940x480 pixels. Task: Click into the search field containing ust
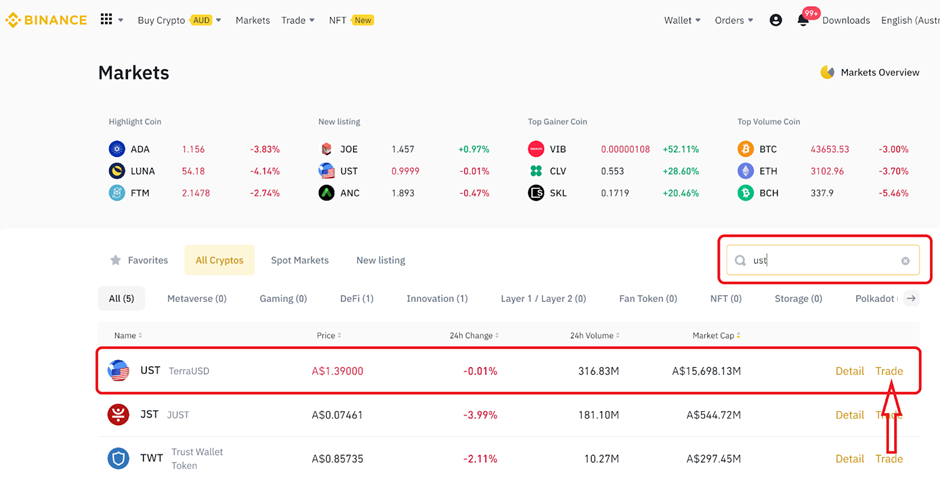point(822,260)
